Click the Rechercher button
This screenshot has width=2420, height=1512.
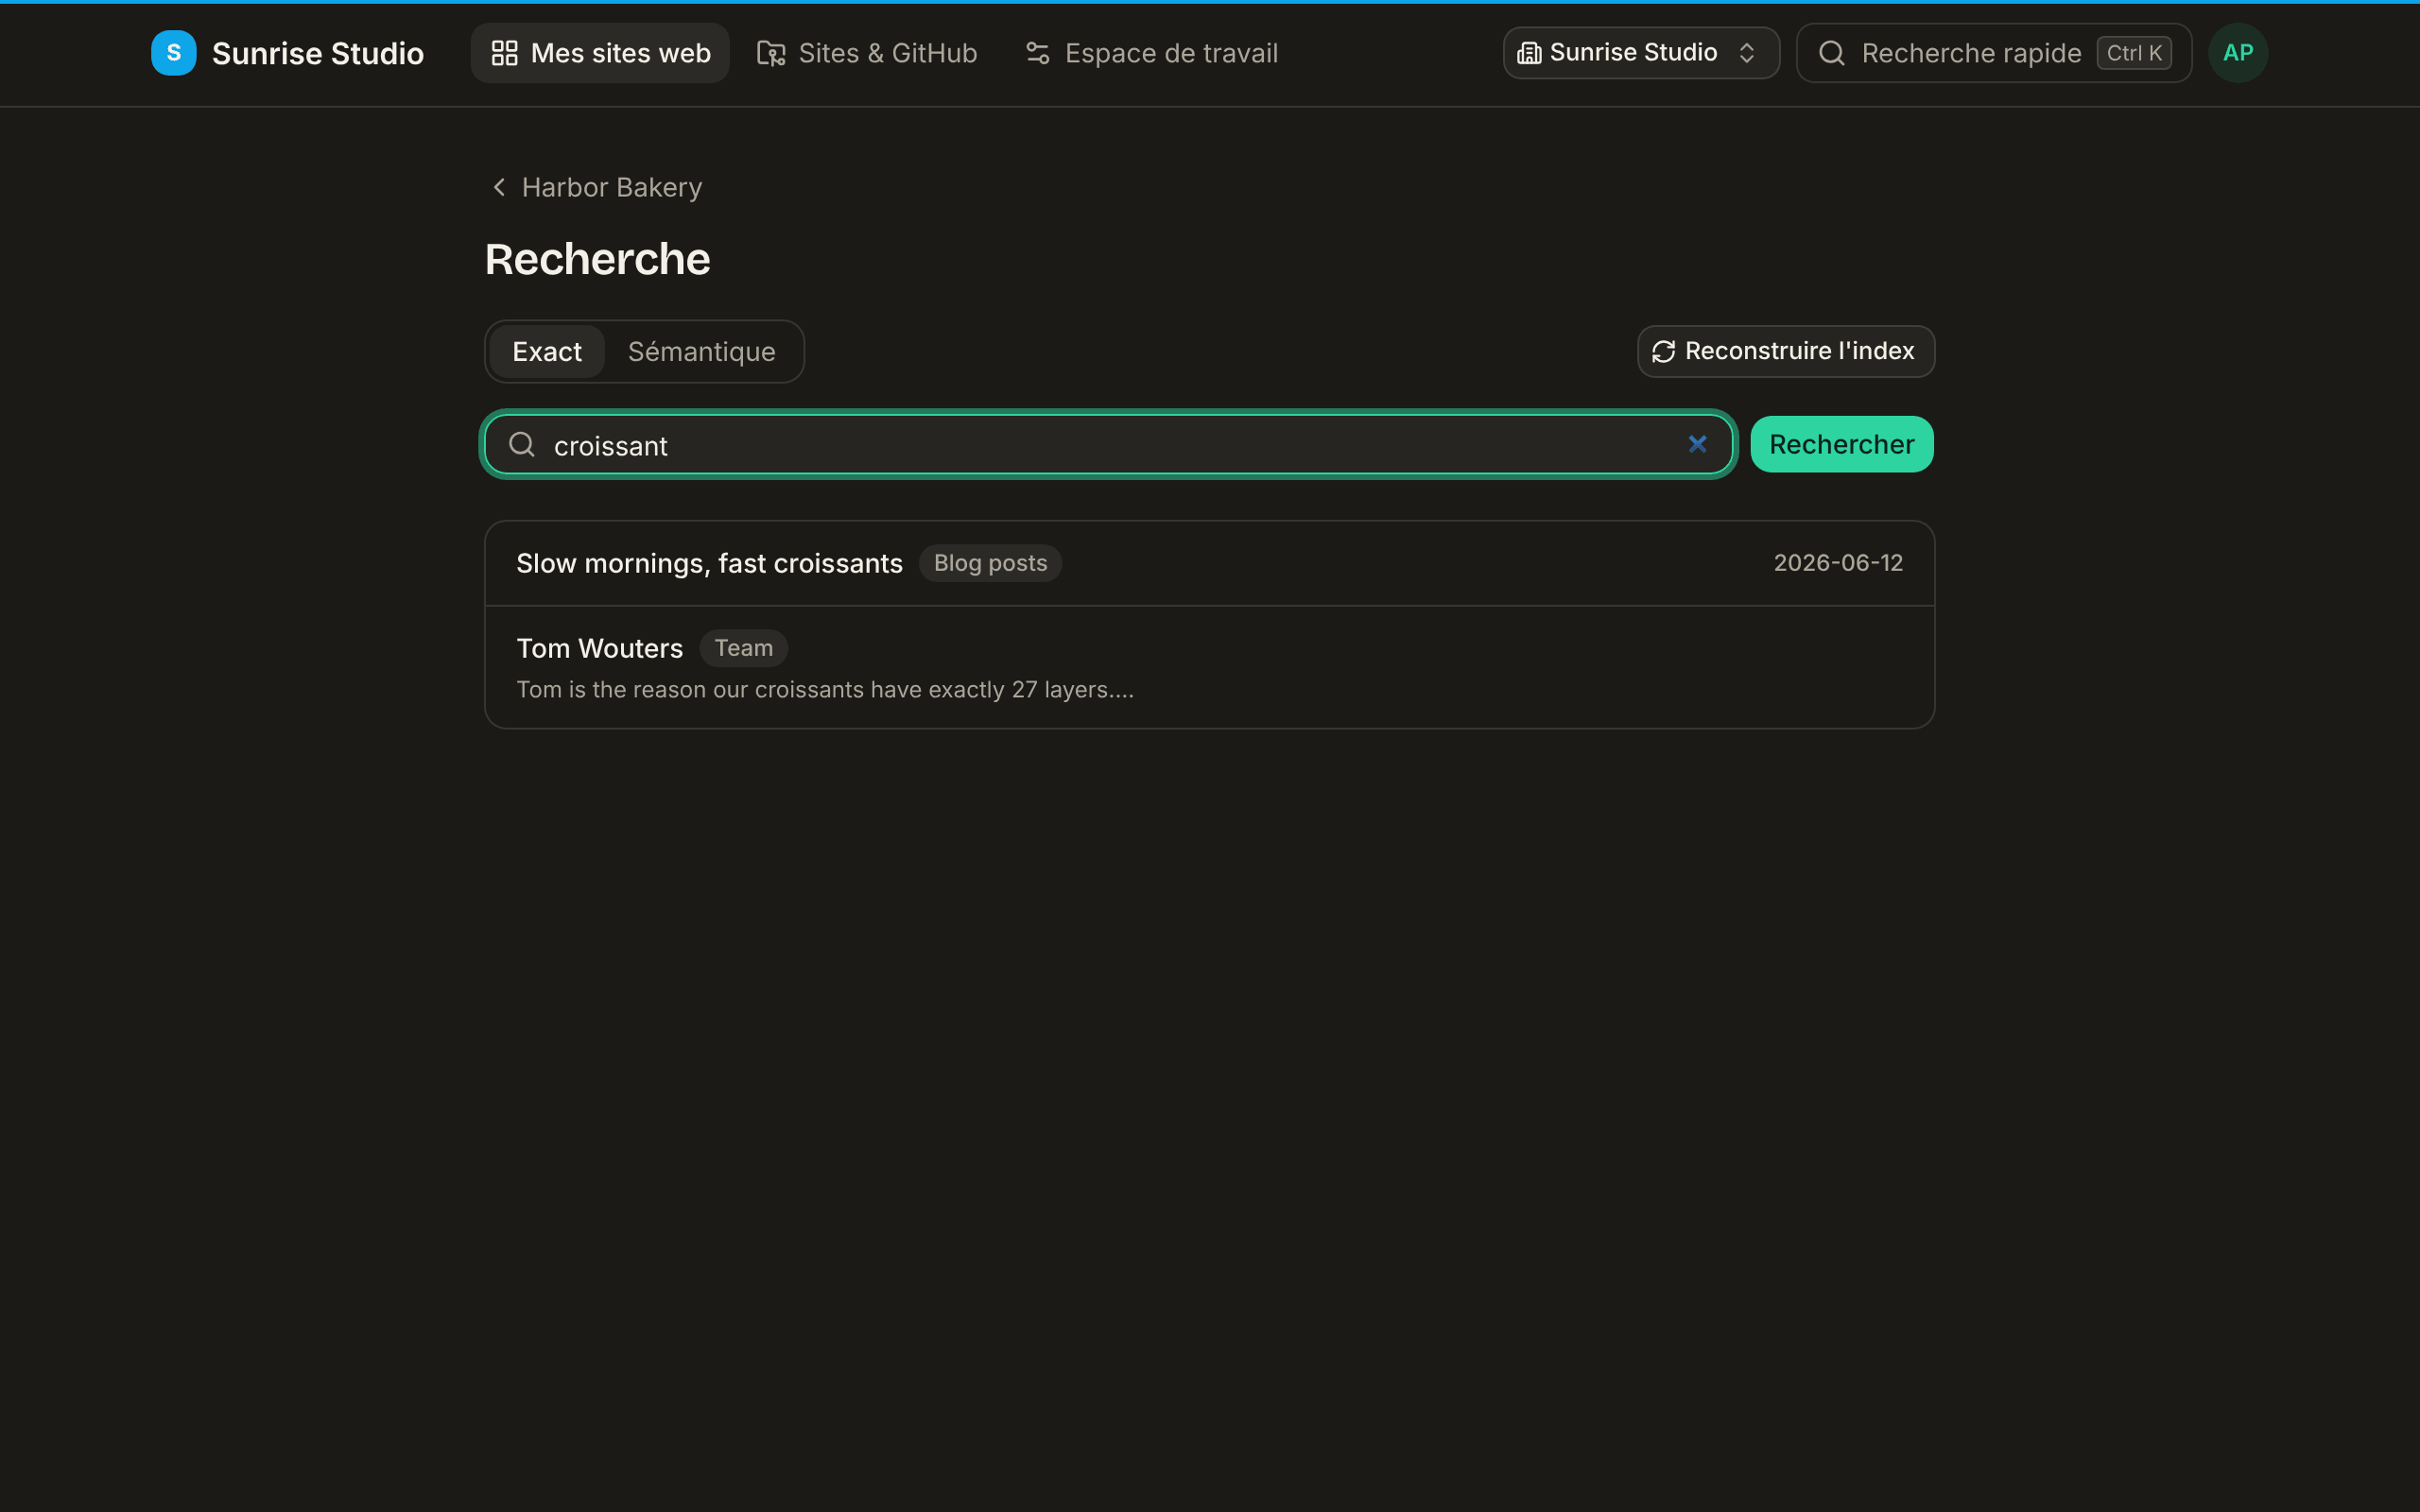1841,444
